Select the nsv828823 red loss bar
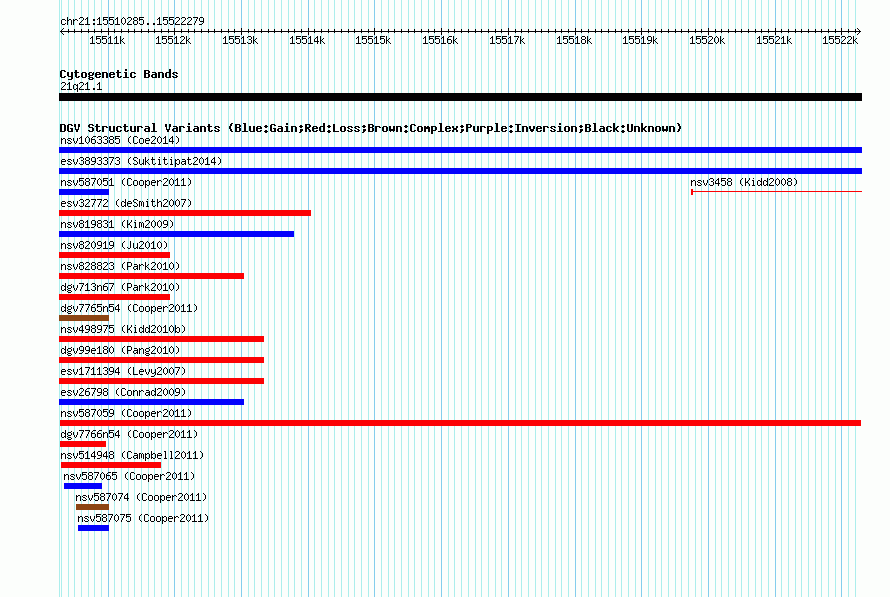 152,276
